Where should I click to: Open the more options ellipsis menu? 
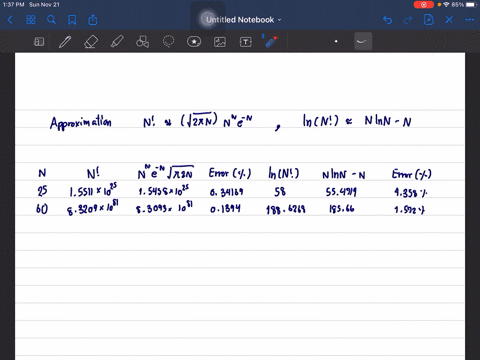[470, 20]
